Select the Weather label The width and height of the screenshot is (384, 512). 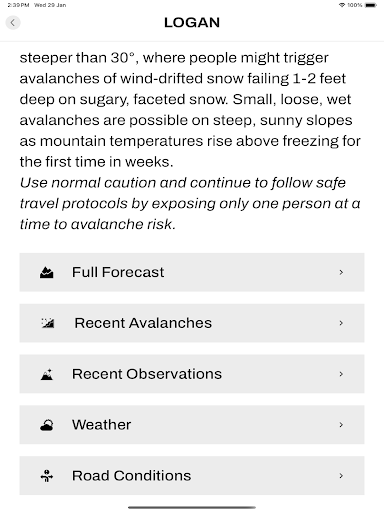tap(102, 425)
